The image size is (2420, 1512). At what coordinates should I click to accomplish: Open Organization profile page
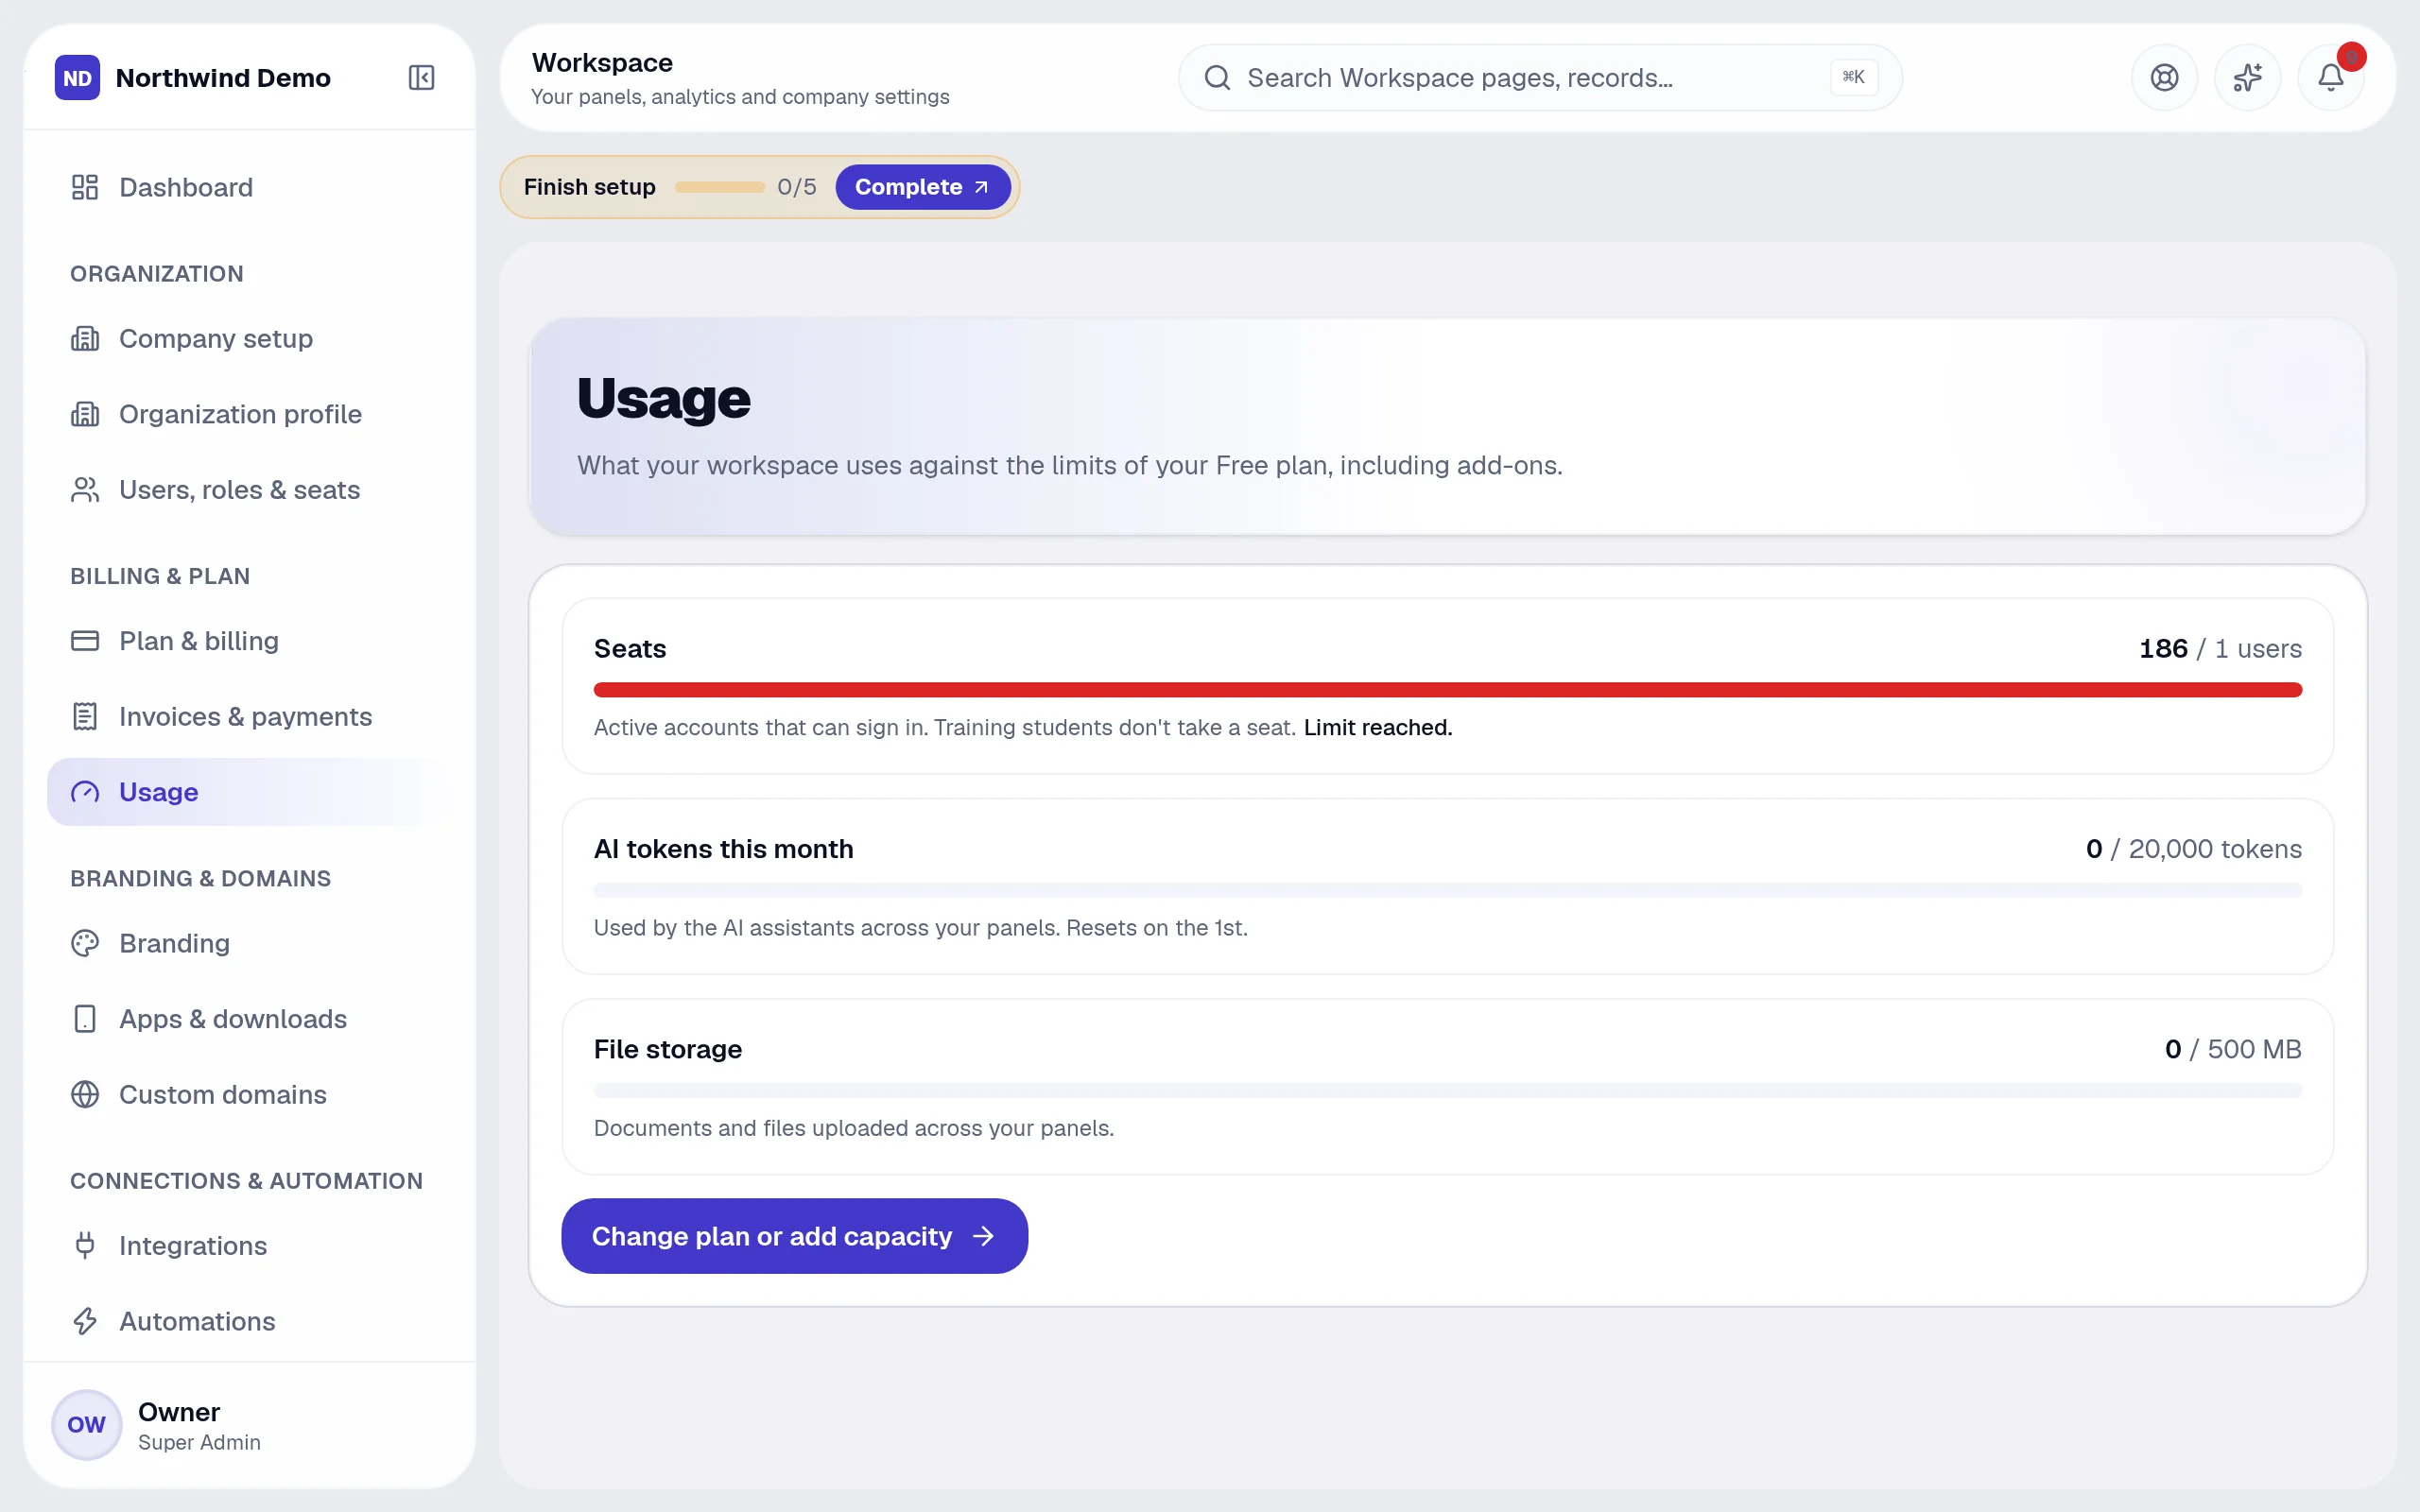coord(250,414)
